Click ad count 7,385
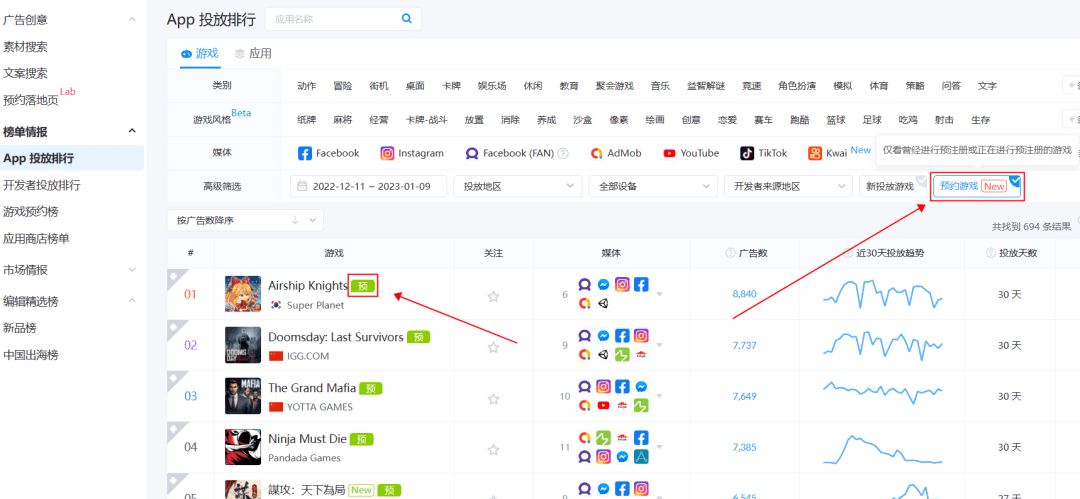The width and height of the screenshot is (1080, 499). tap(745, 447)
